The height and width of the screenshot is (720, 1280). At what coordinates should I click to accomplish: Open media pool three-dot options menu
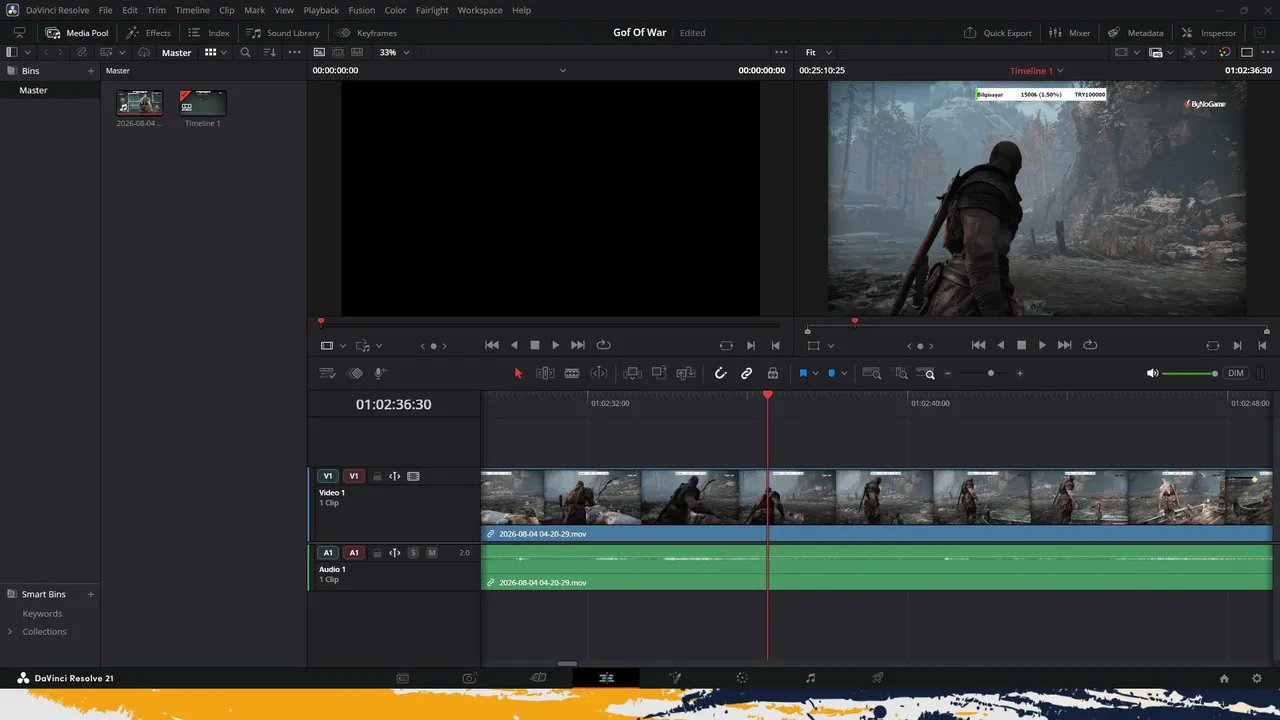(x=295, y=52)
